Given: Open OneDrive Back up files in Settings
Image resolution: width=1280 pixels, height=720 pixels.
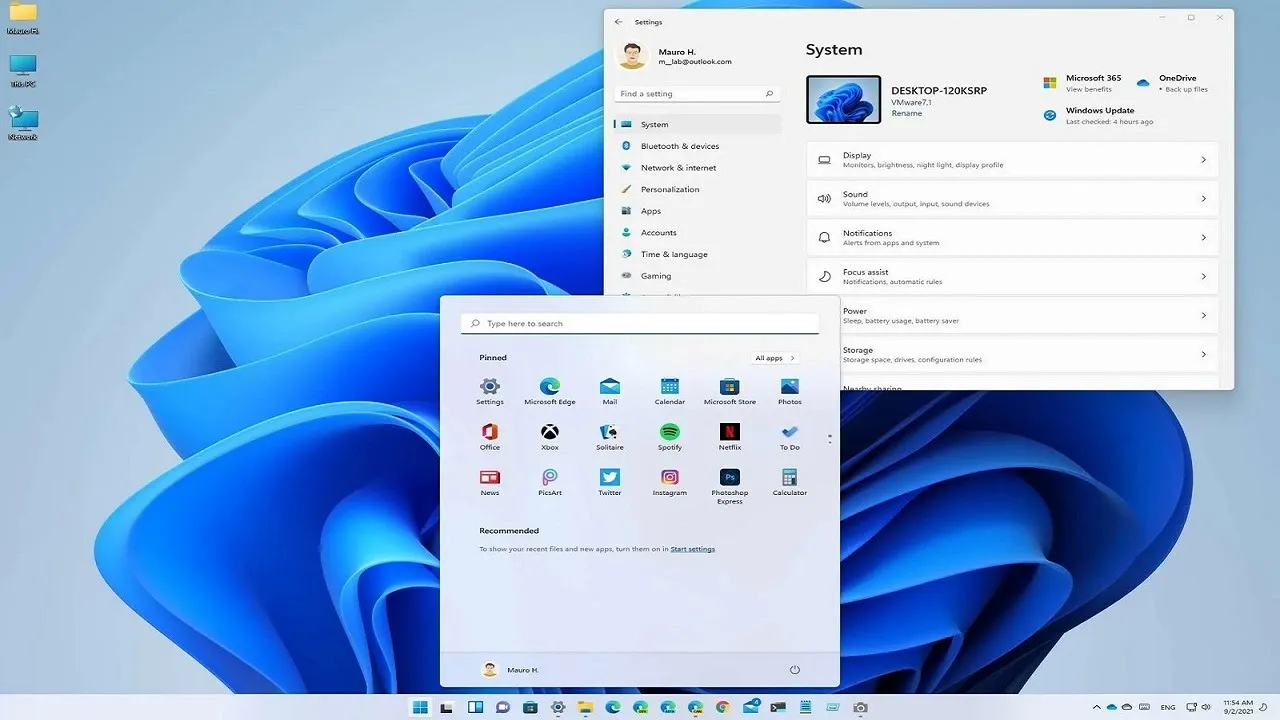Looking at the screenshot, I should click(1172, 83).
